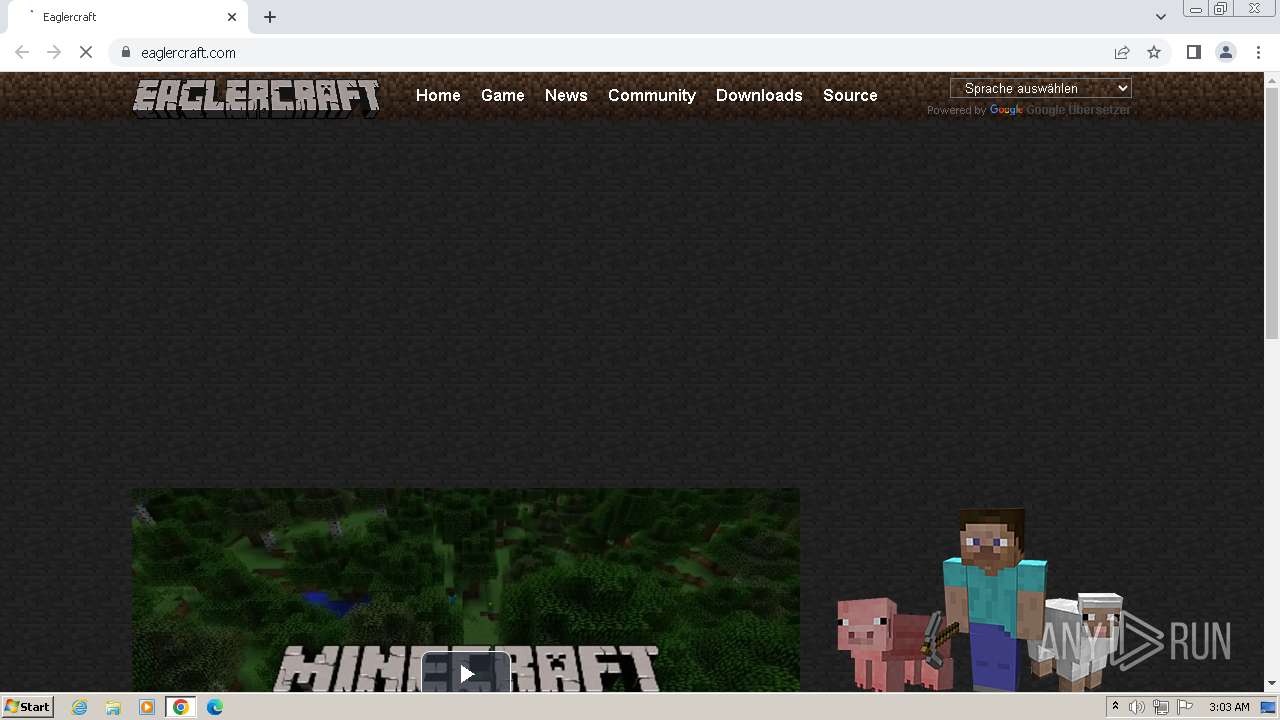The height and width of the screenshot is (720, 1280).
Task: Click the Eaglercraft logo
Action: [257, 98]
